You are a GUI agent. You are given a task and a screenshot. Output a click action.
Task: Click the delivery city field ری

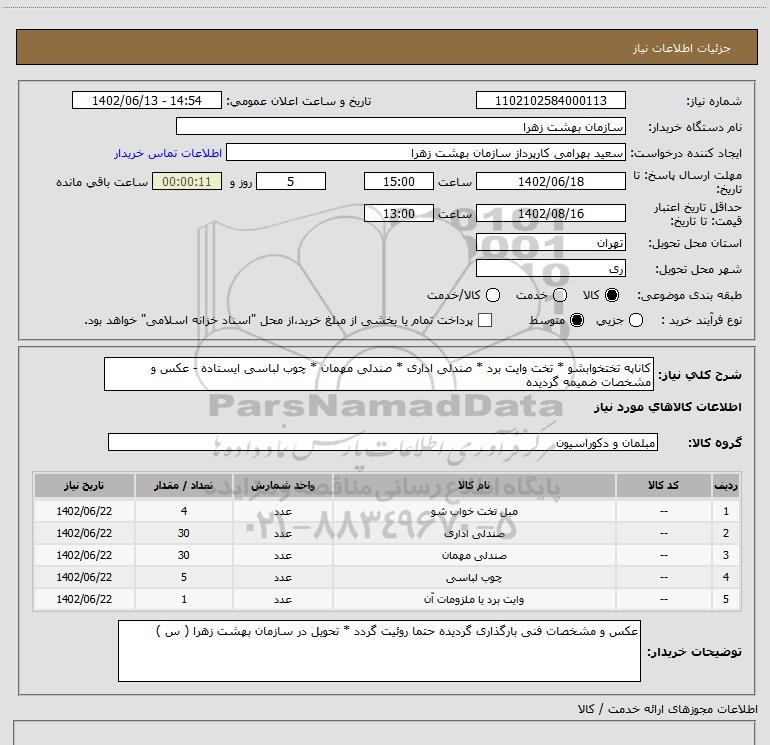(x=550, y=269)
